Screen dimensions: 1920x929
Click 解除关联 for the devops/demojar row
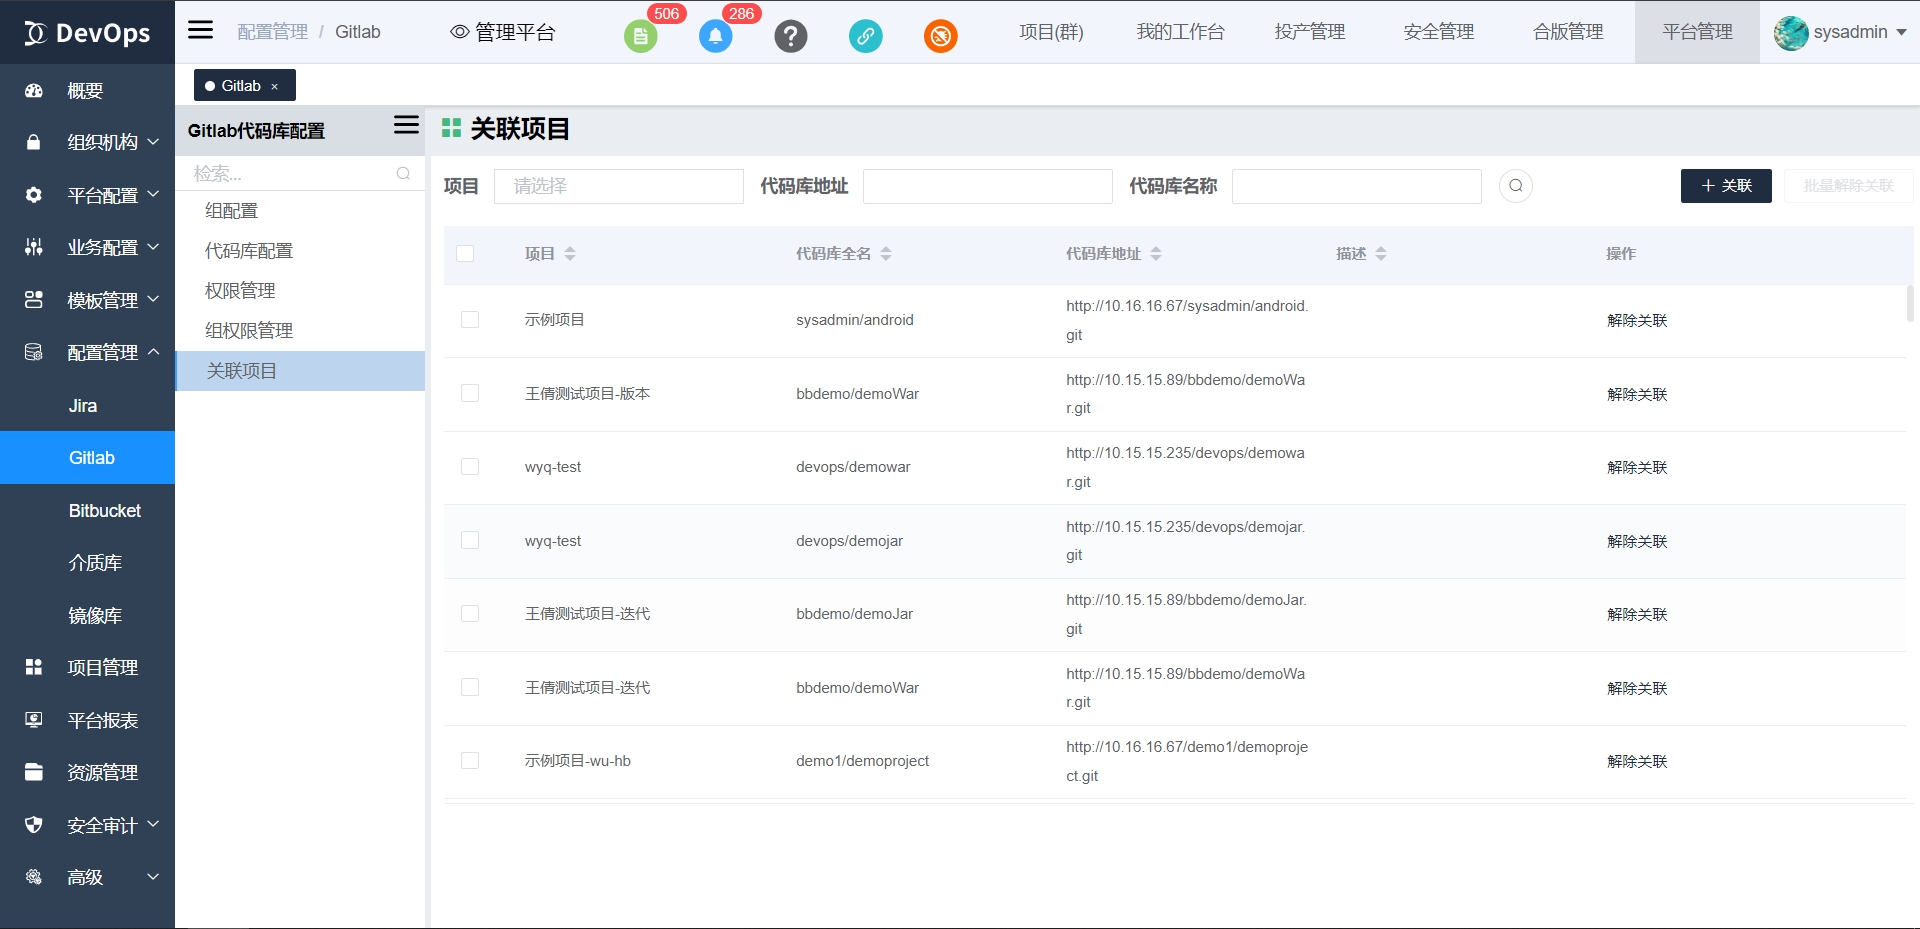tap(1636, 541)
